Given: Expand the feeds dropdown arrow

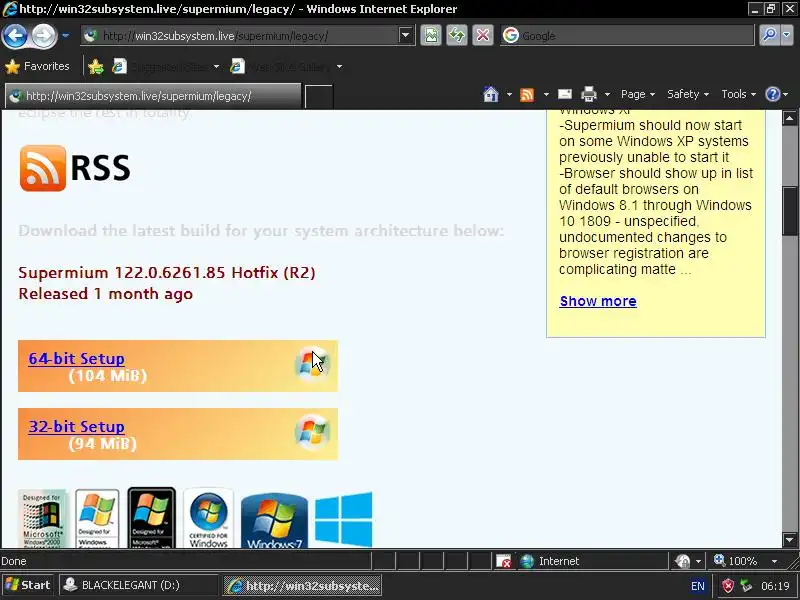Looking at the screenshot, I should click(546, 94).
